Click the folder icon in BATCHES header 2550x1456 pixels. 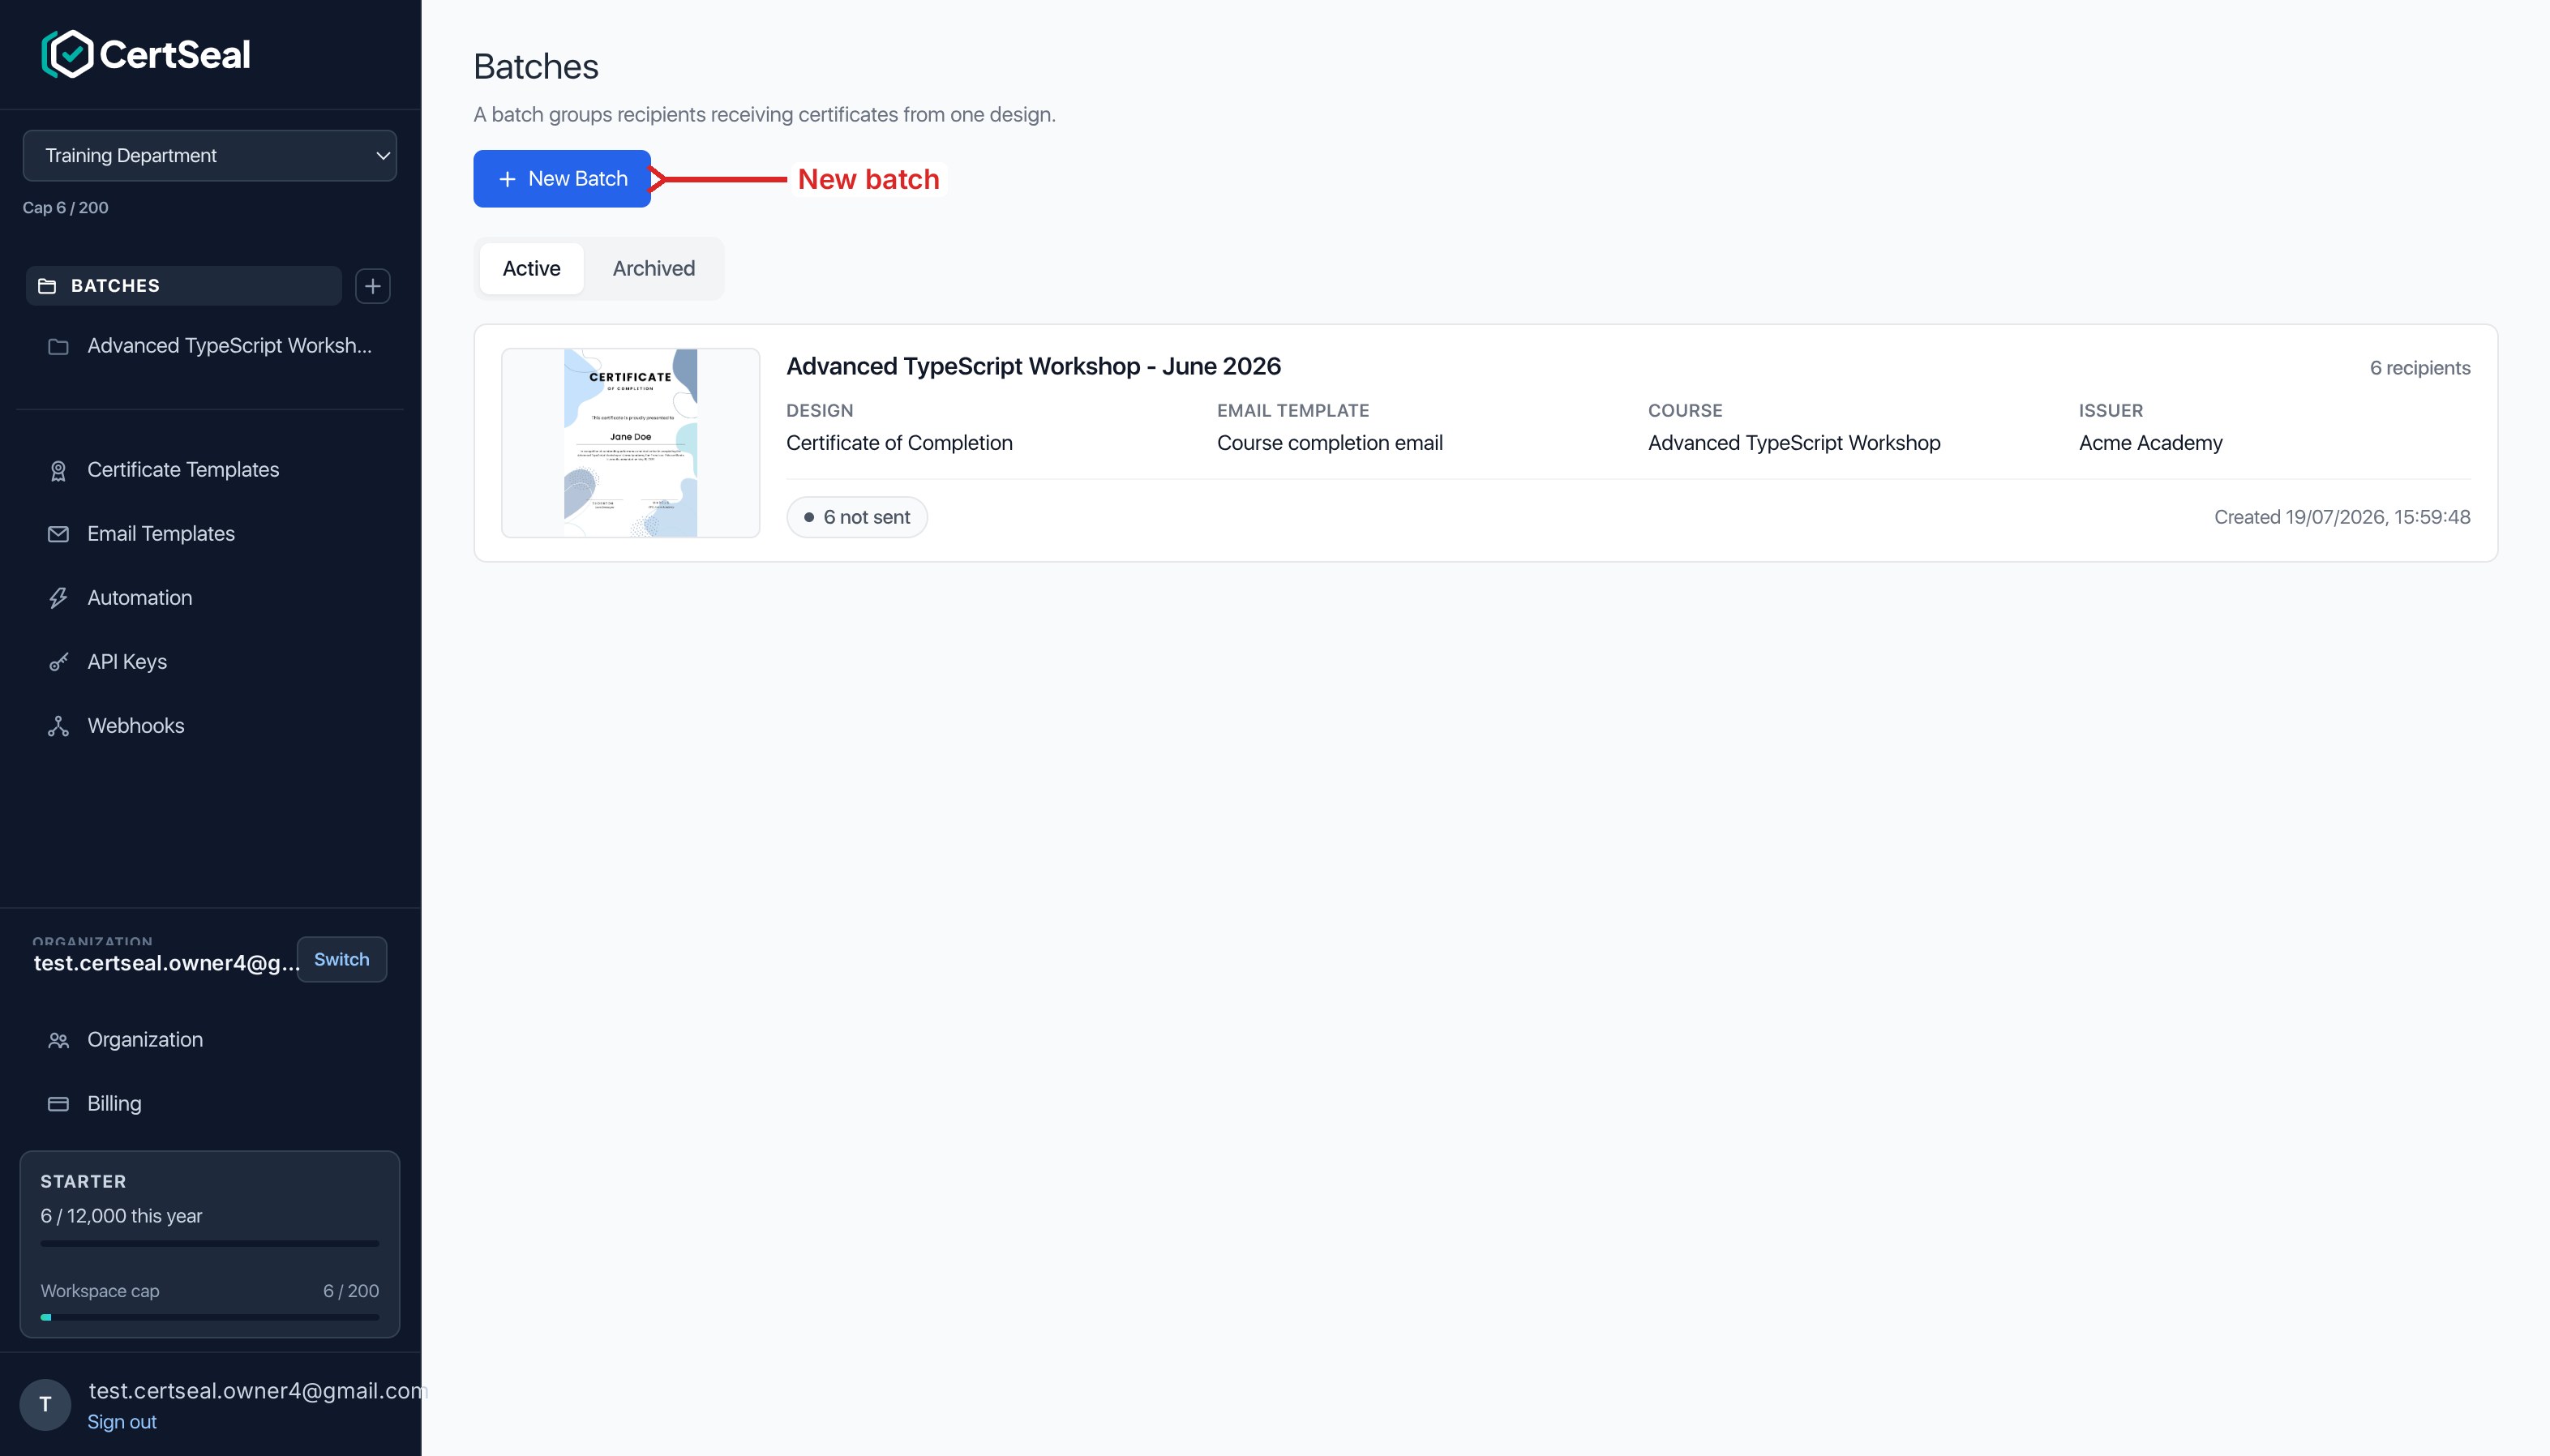point(47,286)
